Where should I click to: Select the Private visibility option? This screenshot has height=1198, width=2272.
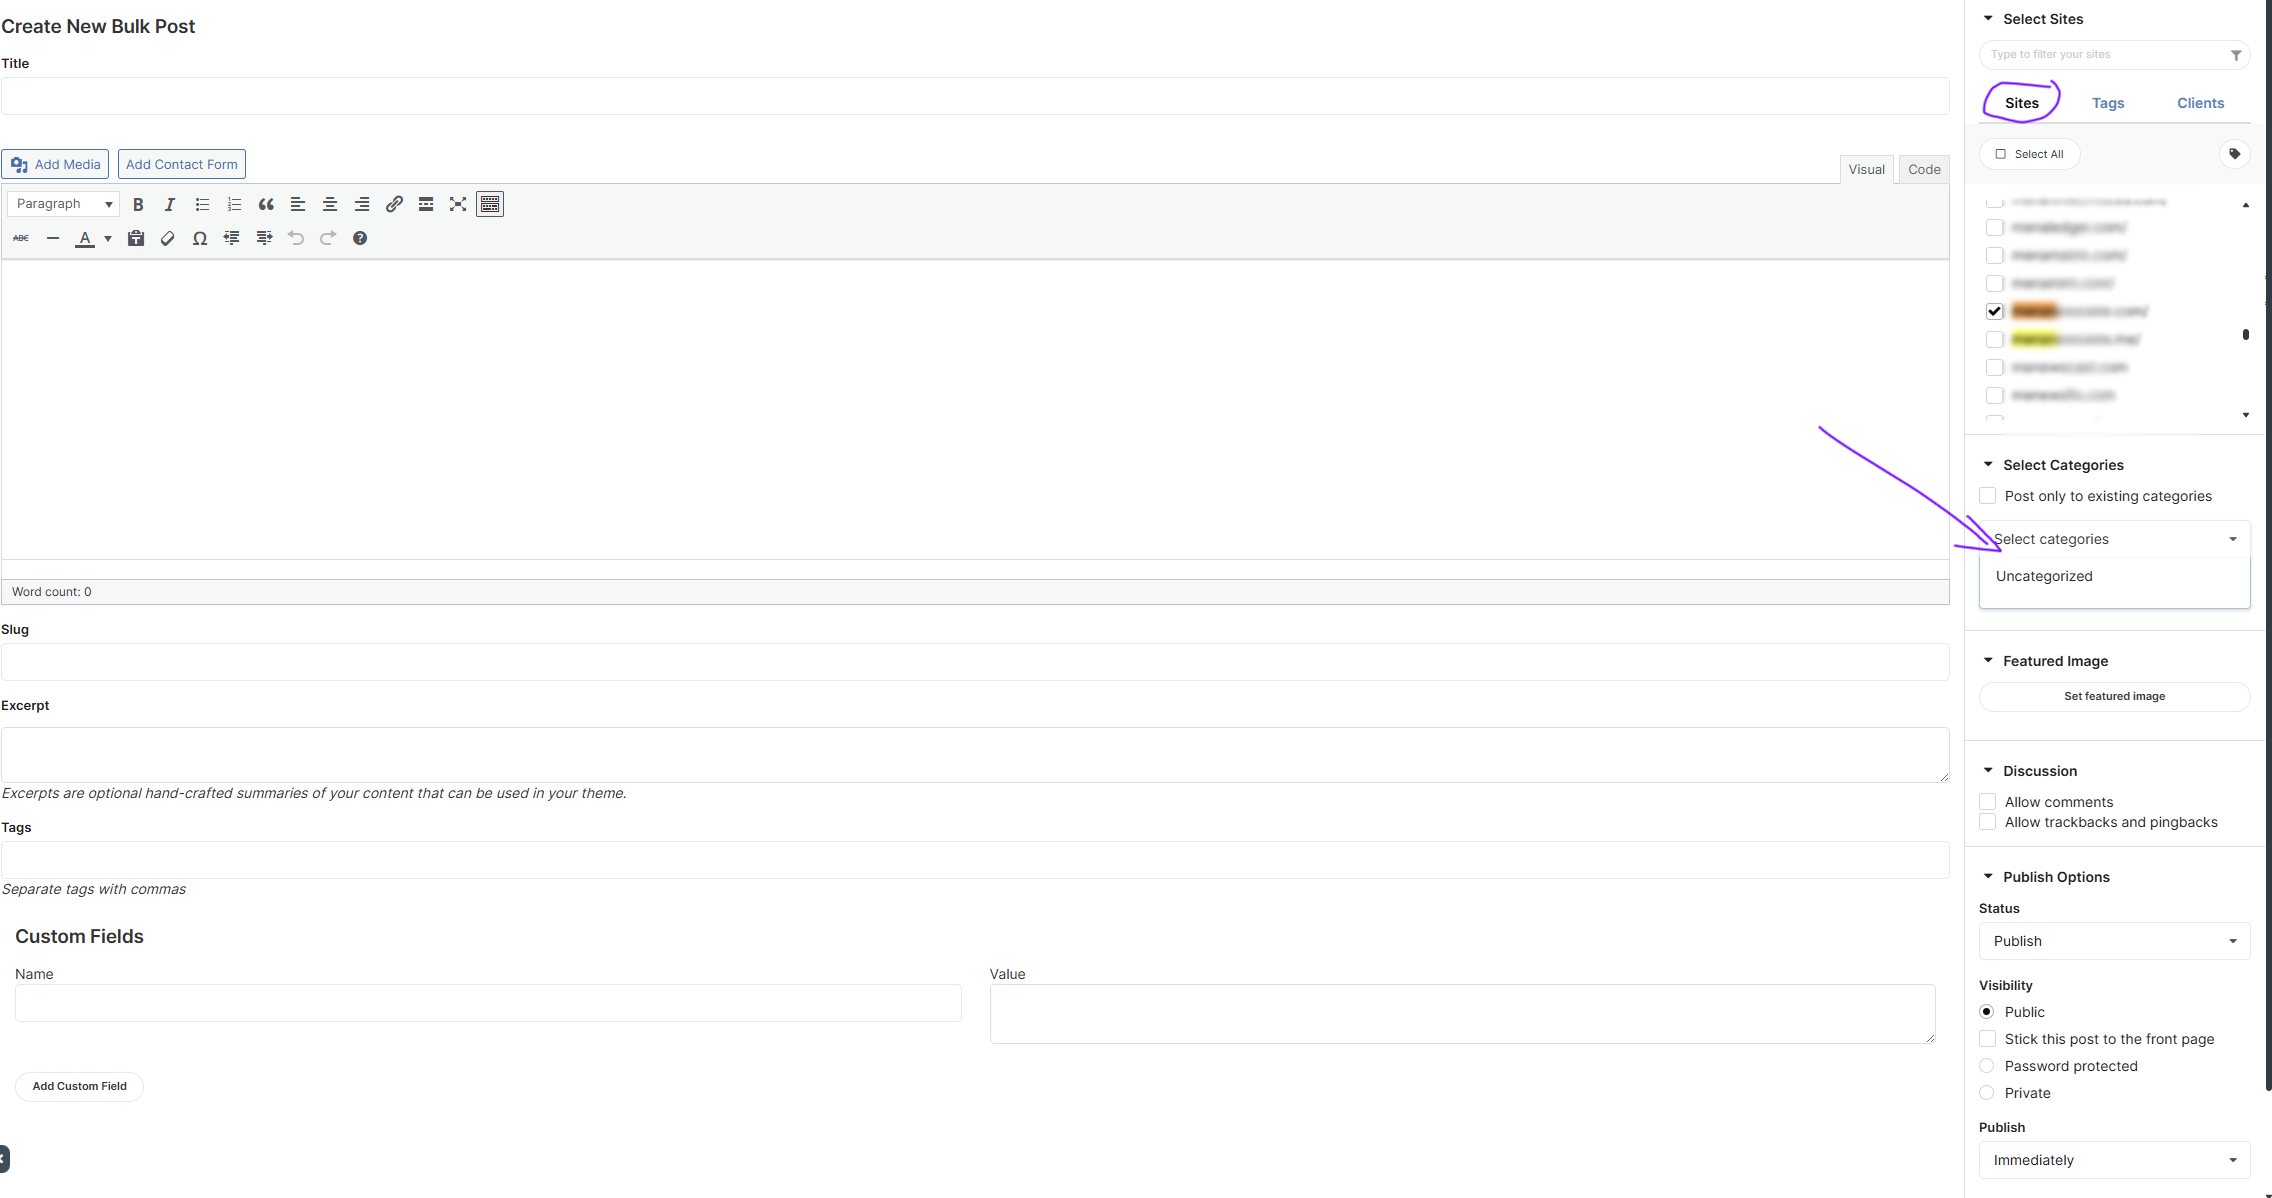1987,1093
